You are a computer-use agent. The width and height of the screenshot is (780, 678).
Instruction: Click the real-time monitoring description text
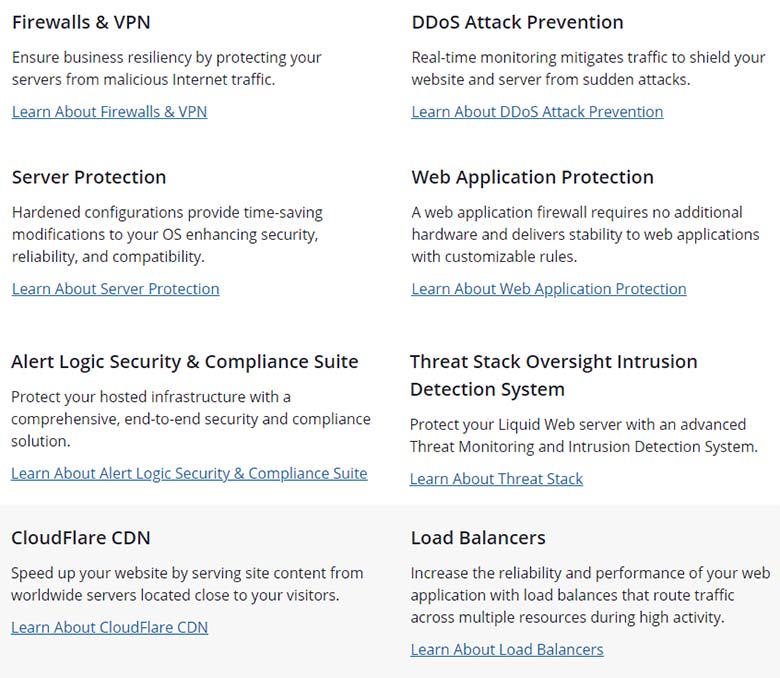(x=588, y=68)
